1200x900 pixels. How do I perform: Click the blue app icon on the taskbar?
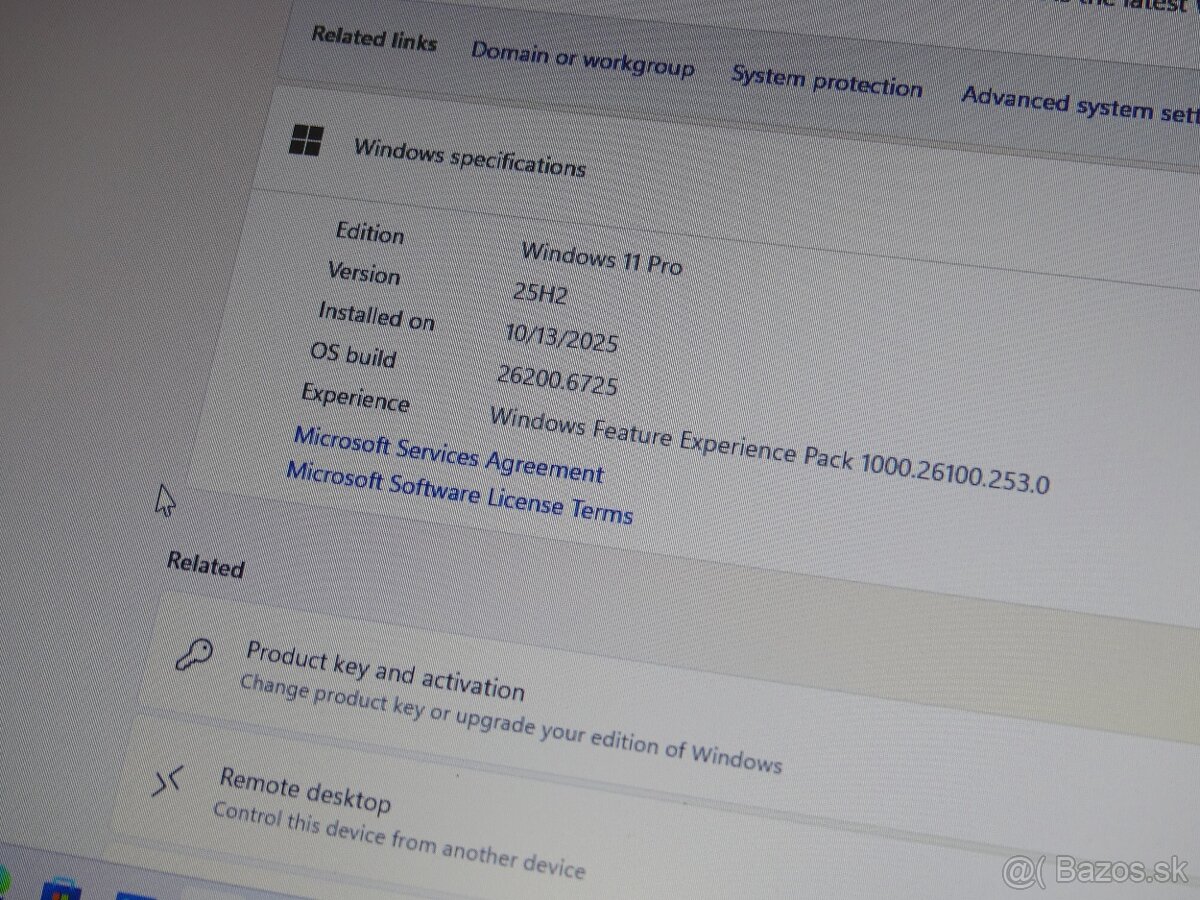(135, 895)
